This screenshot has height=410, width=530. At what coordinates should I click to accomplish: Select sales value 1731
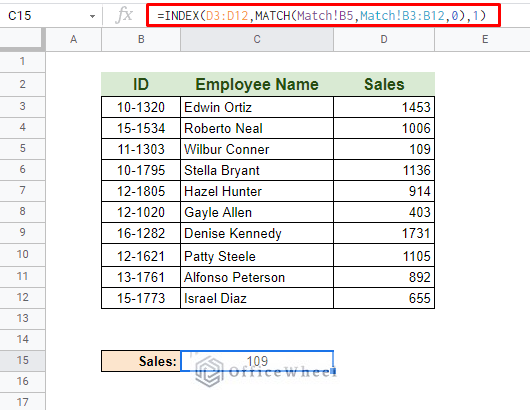click(384, 233)
